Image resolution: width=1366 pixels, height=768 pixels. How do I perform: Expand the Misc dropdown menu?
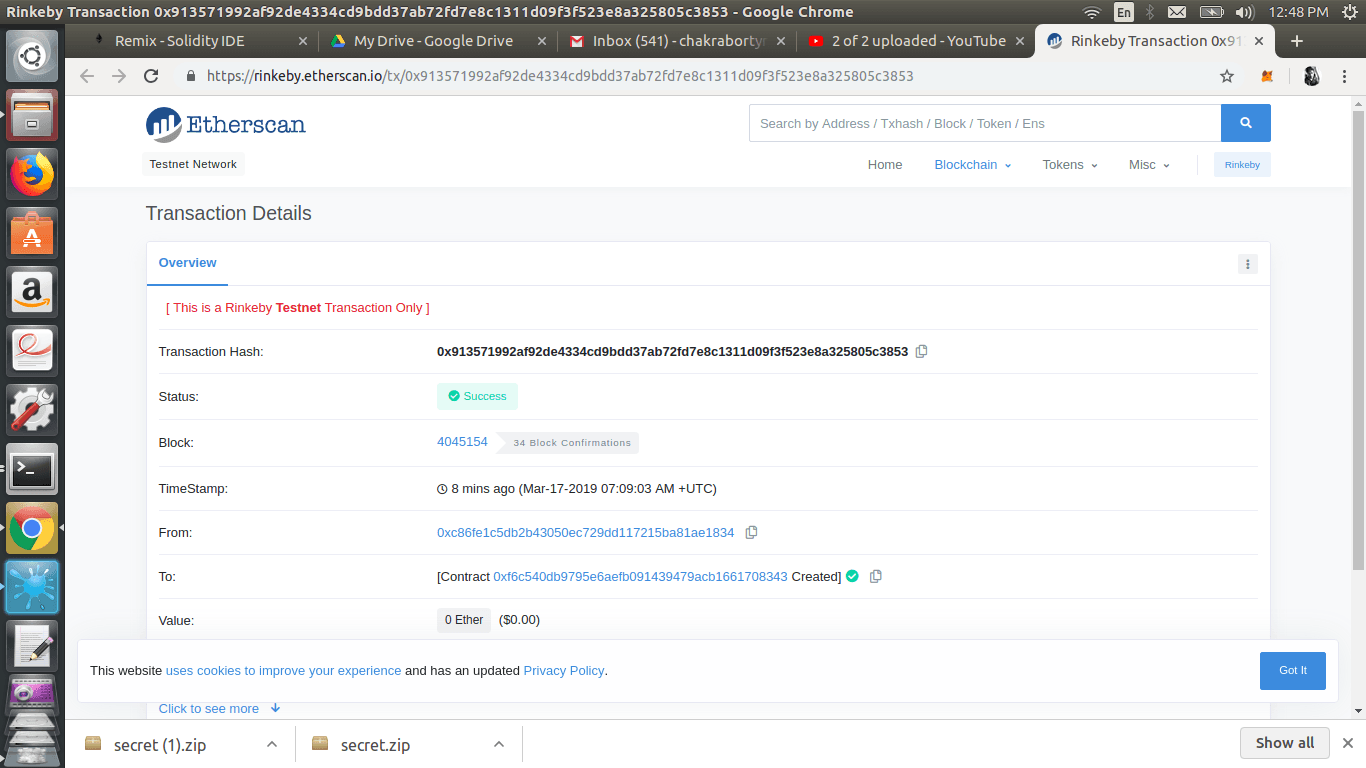[x=1149, y=165]
